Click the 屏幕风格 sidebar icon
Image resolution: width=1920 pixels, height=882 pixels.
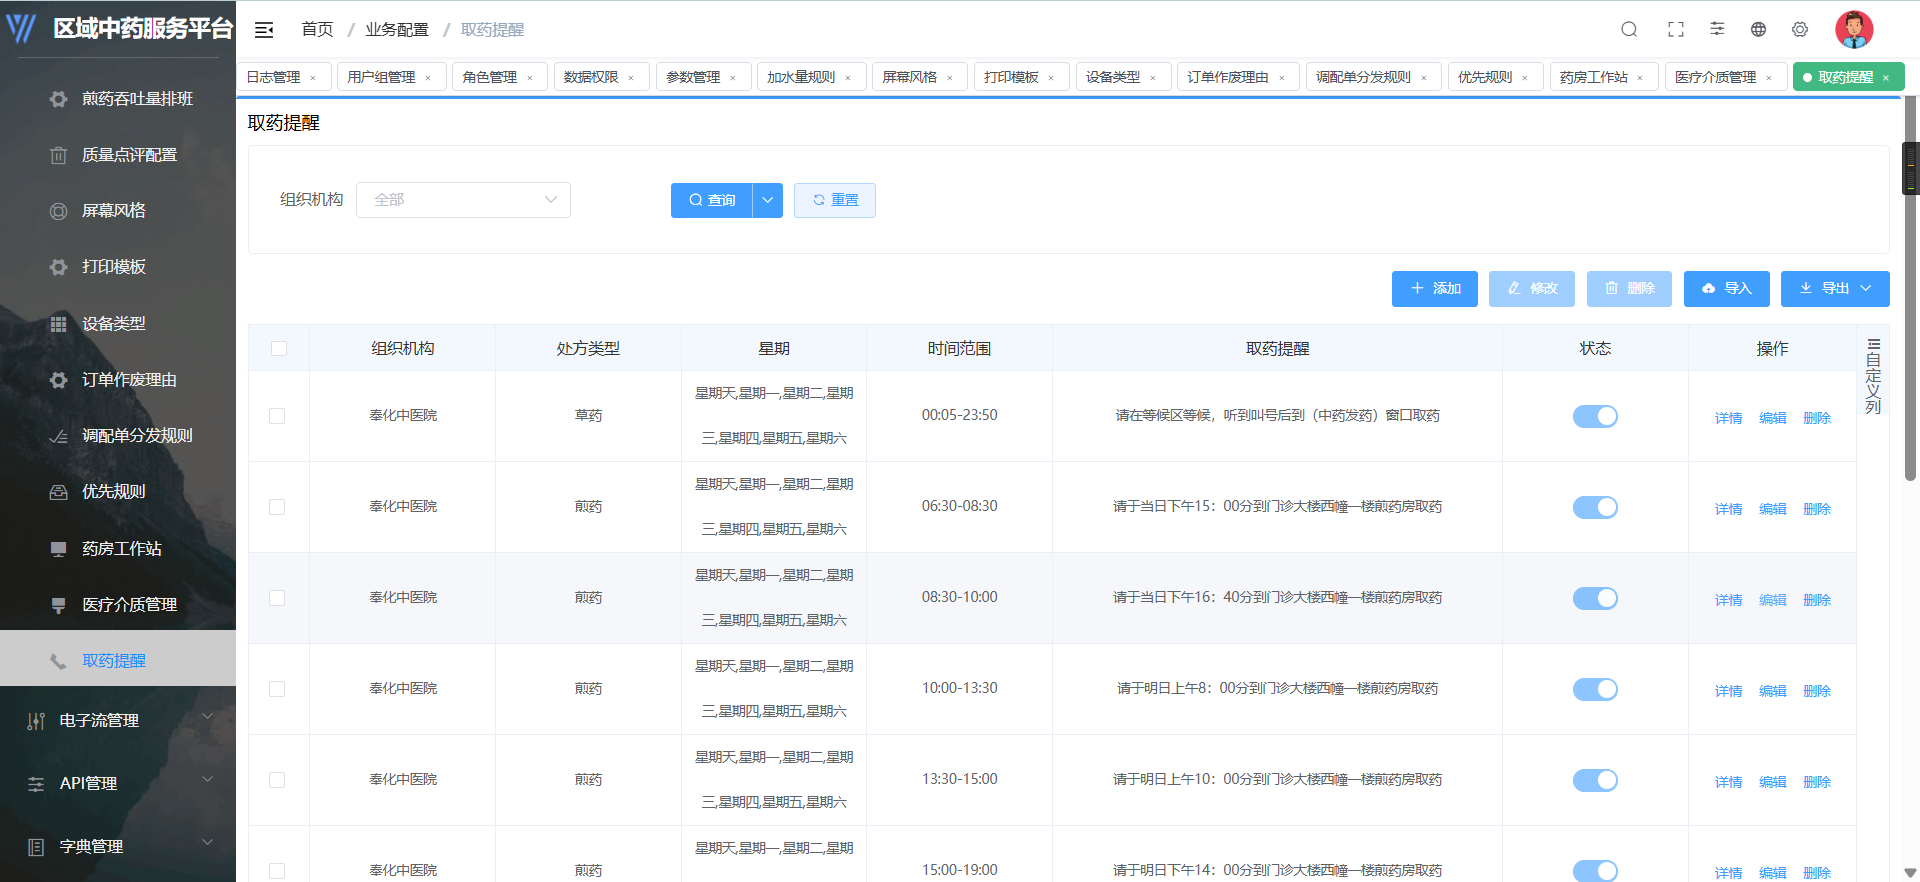point(59,211)
